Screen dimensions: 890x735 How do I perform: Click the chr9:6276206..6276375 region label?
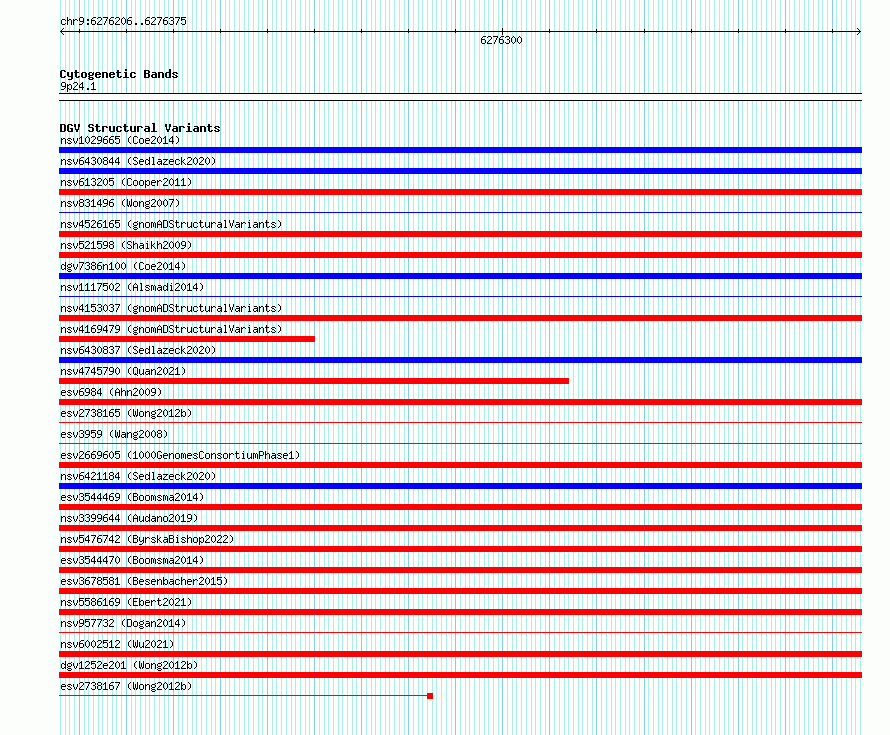click(x=123, y=21)
